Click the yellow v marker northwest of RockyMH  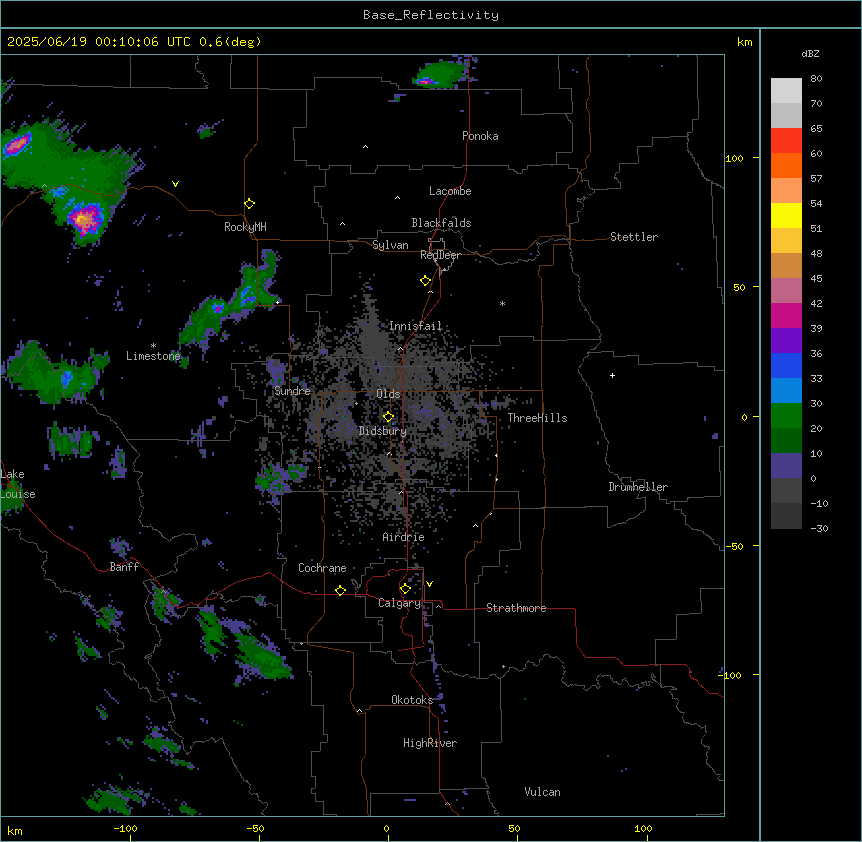click(175, 184)
